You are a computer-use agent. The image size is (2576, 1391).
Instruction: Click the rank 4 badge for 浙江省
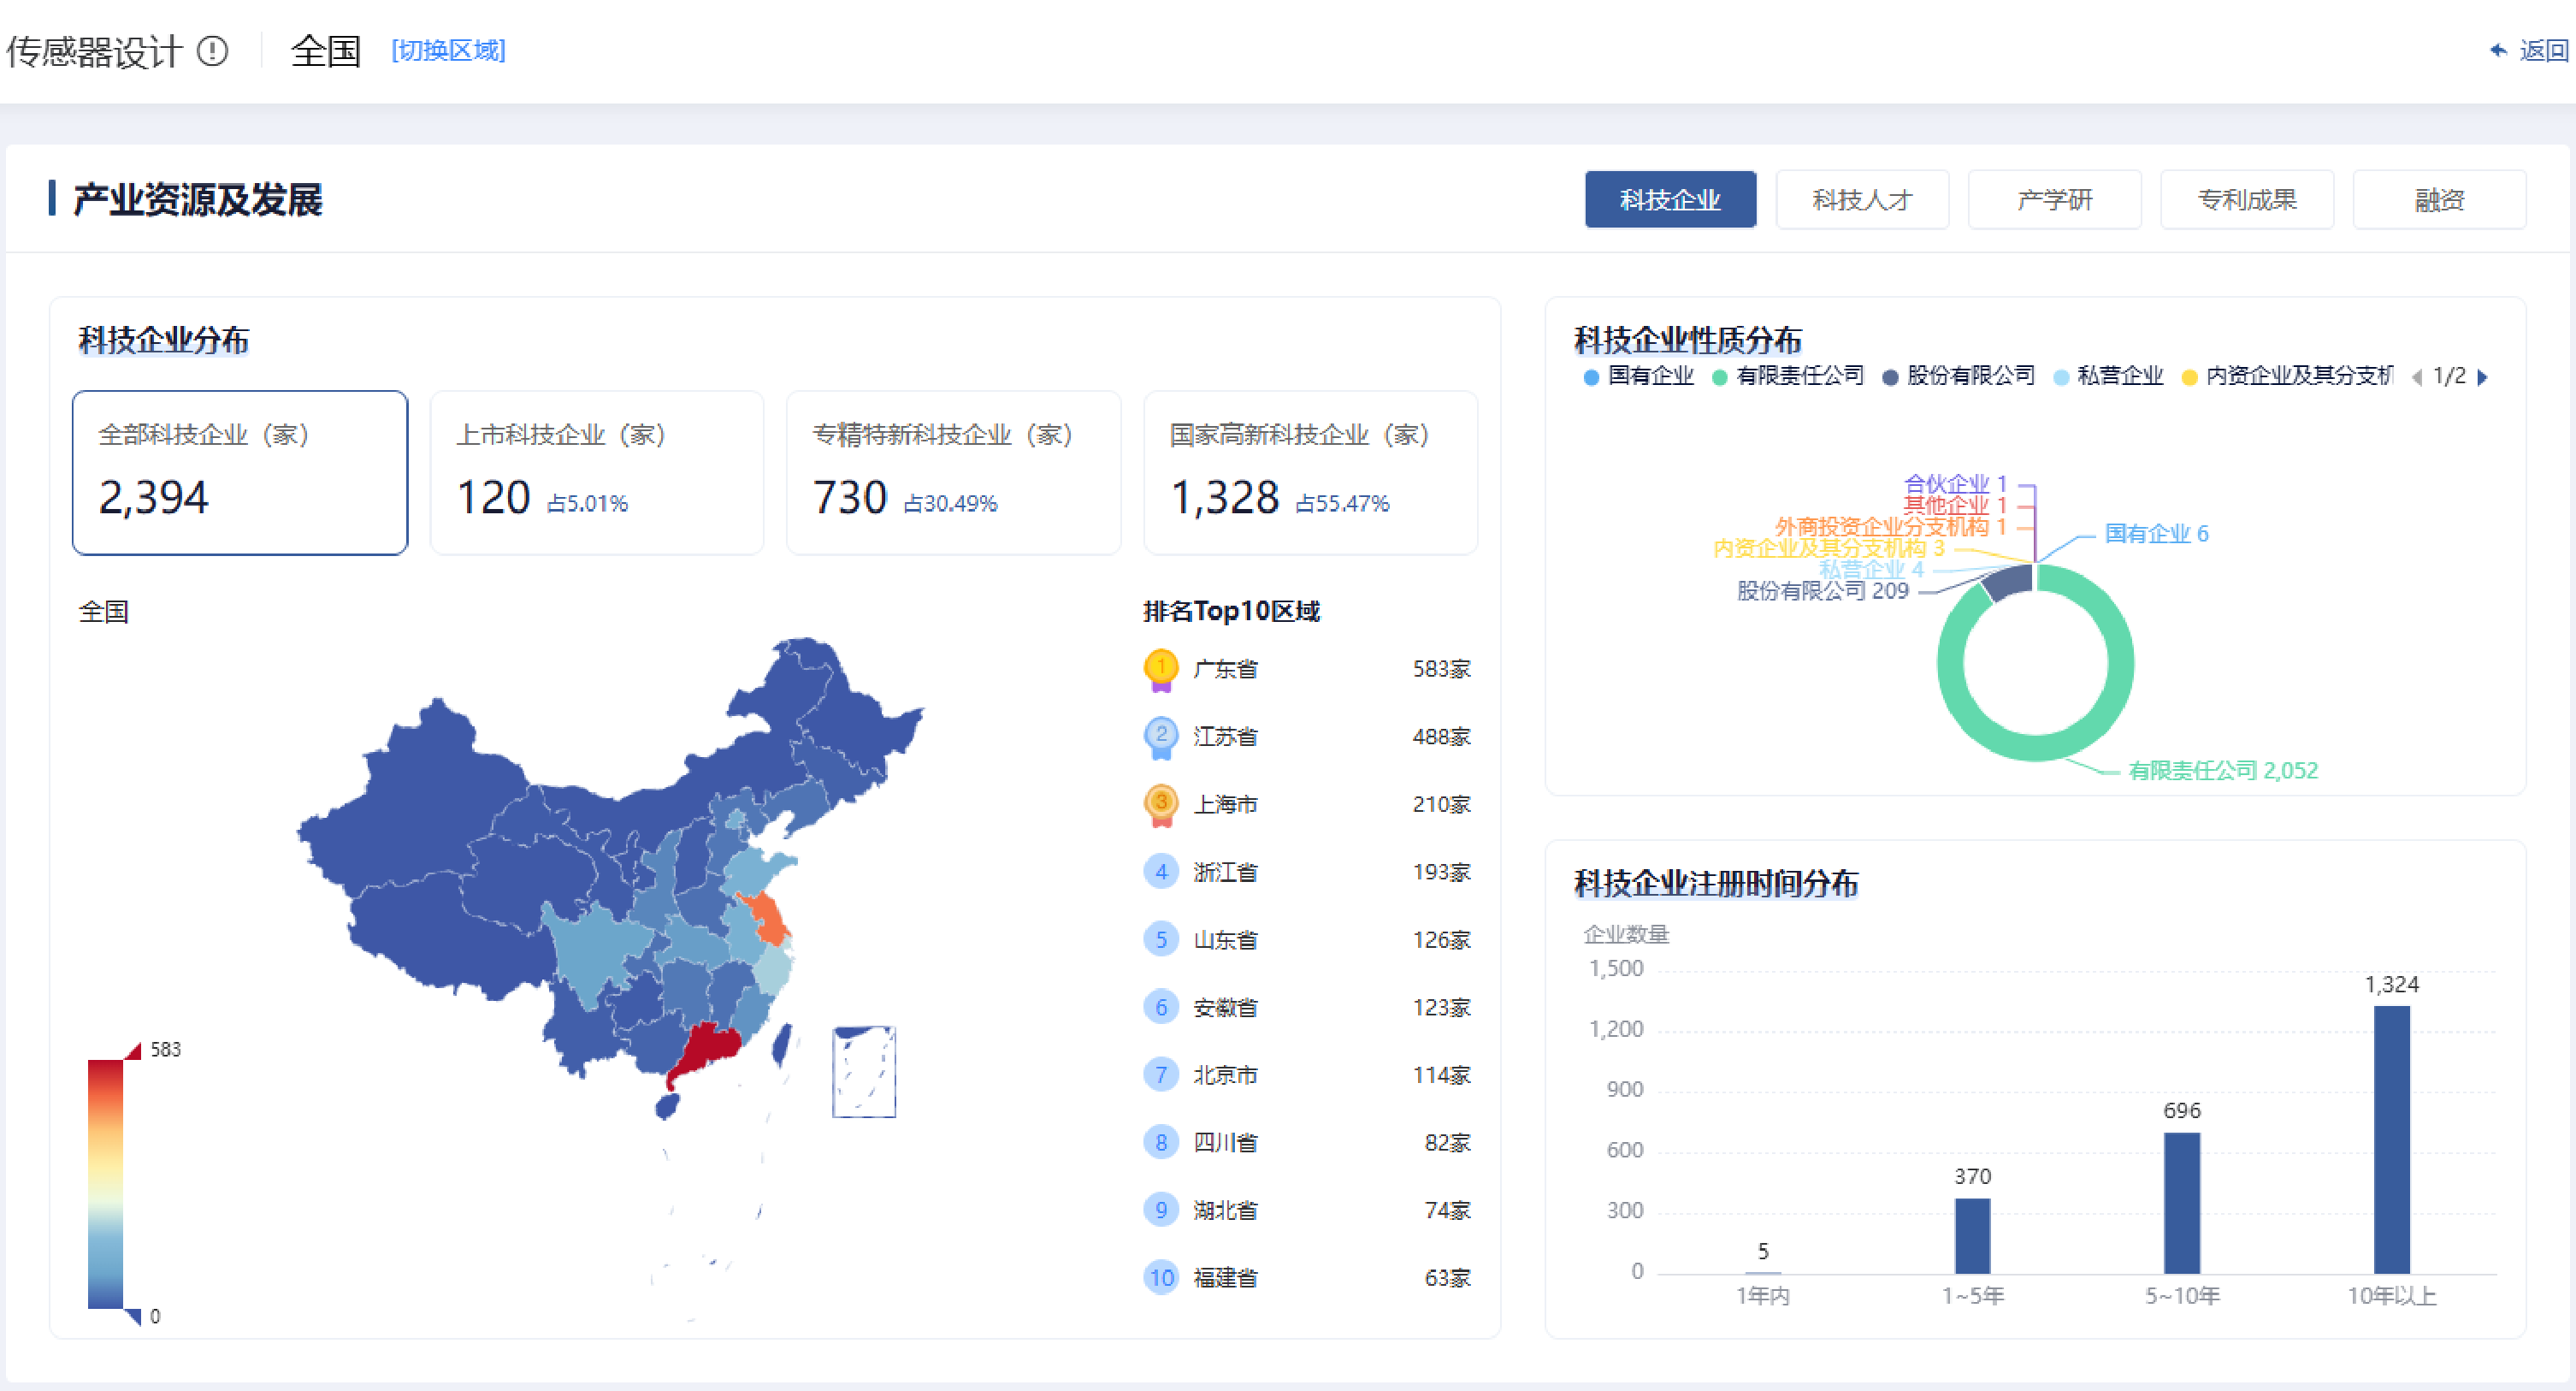coord(1160,872)
